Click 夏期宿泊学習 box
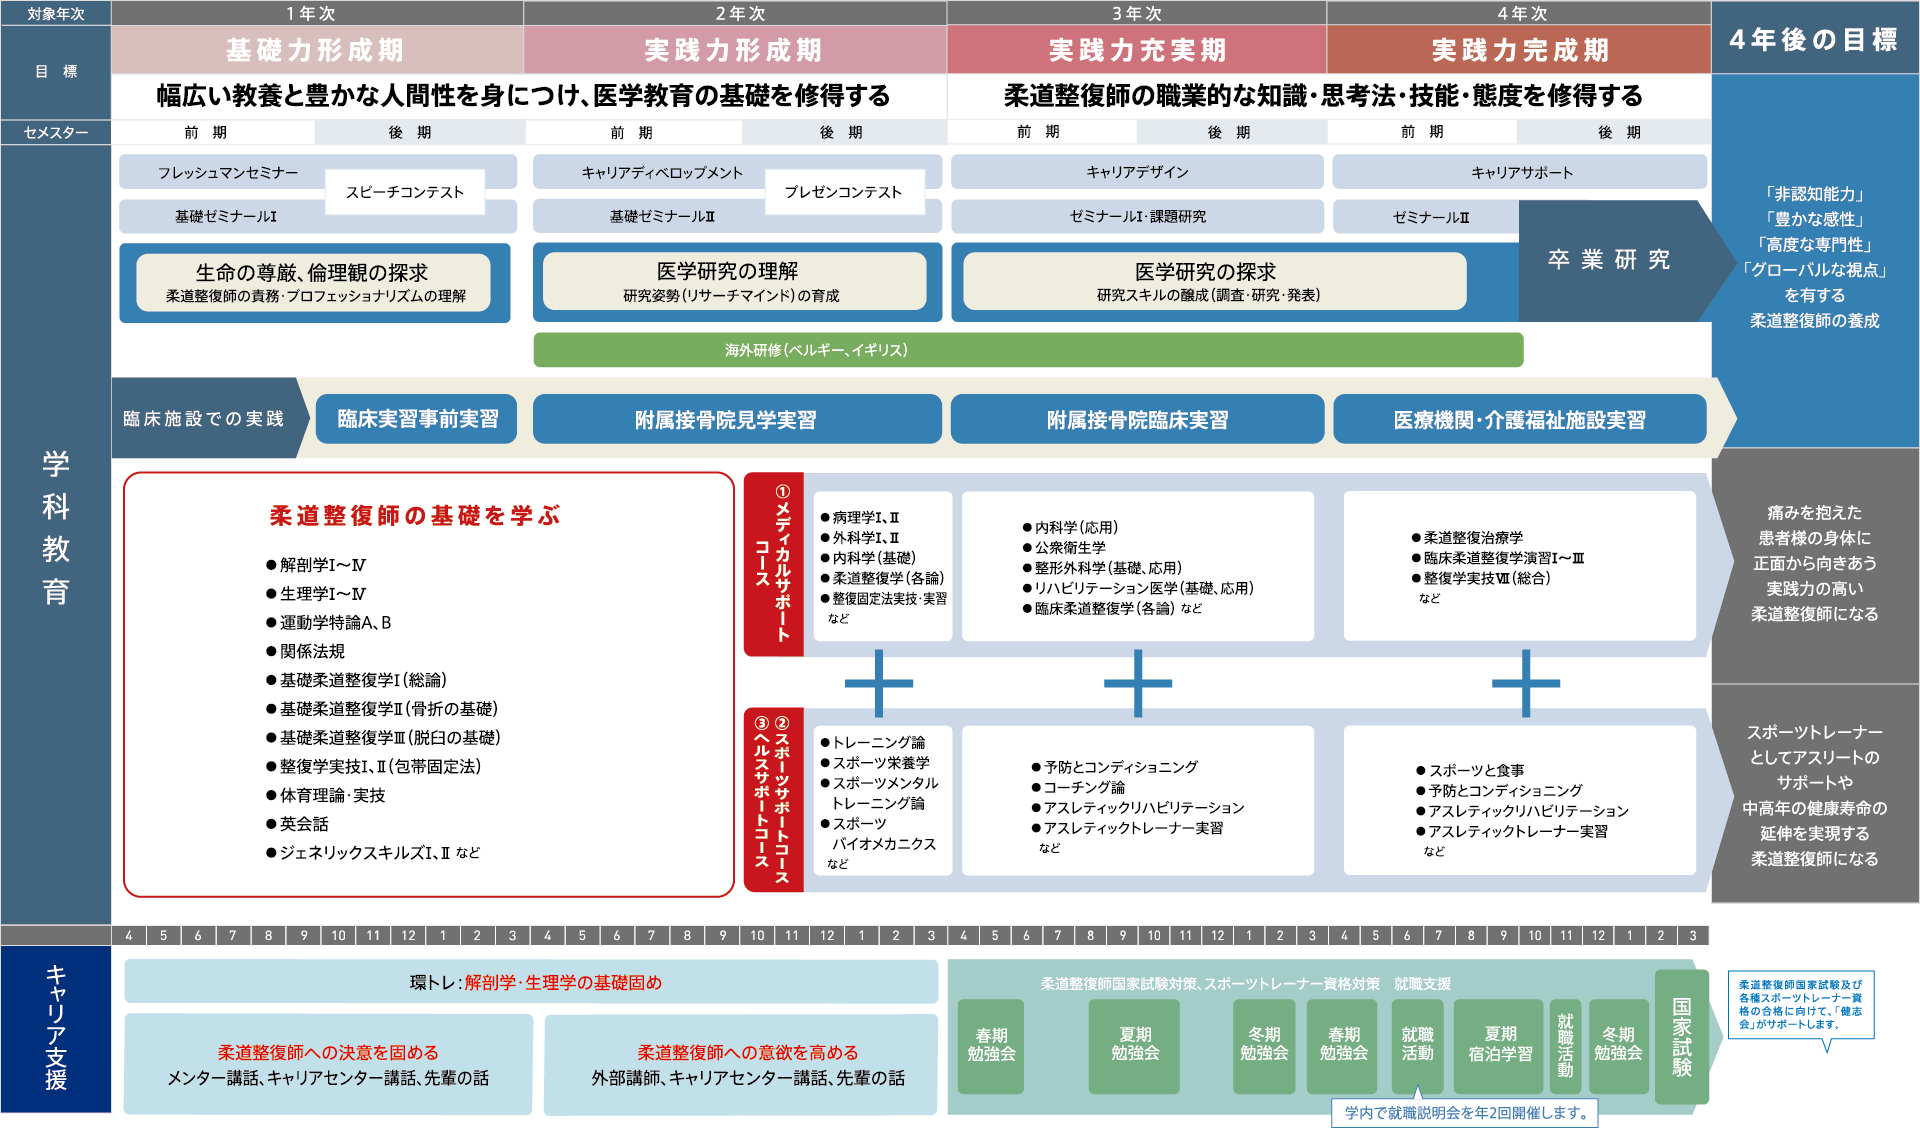Viewport: 1920px width, 1128px height. coord(1500,1045)
